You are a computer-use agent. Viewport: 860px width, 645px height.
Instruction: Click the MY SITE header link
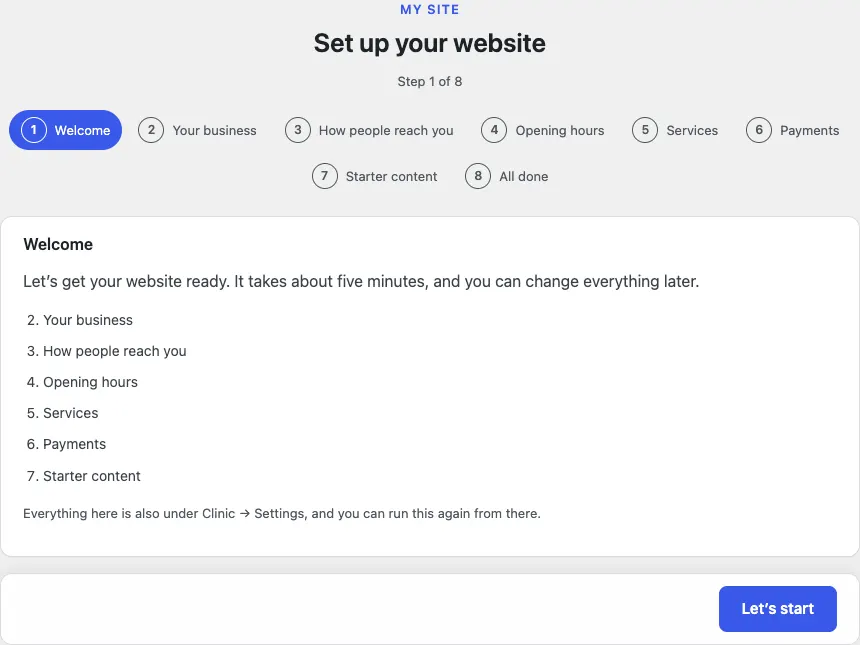pyautogui.click(x=429, y=9)
